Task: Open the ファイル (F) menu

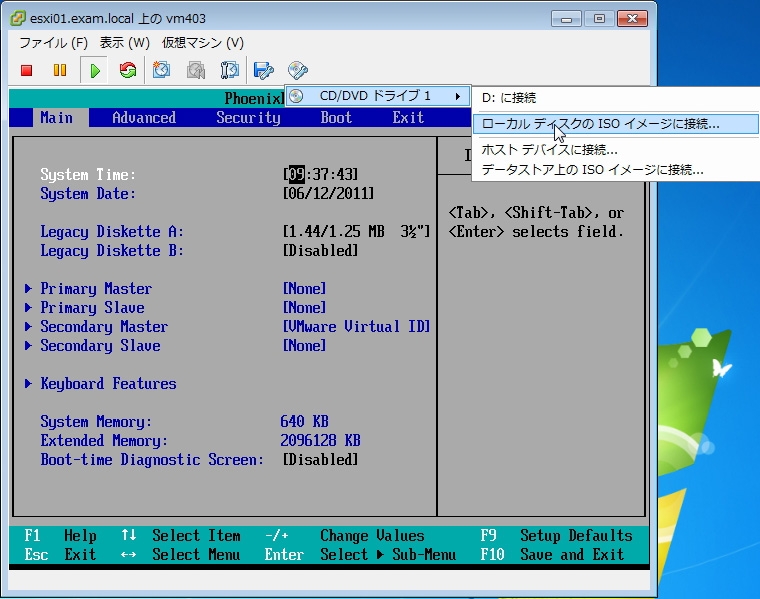Action: [53, 43]
